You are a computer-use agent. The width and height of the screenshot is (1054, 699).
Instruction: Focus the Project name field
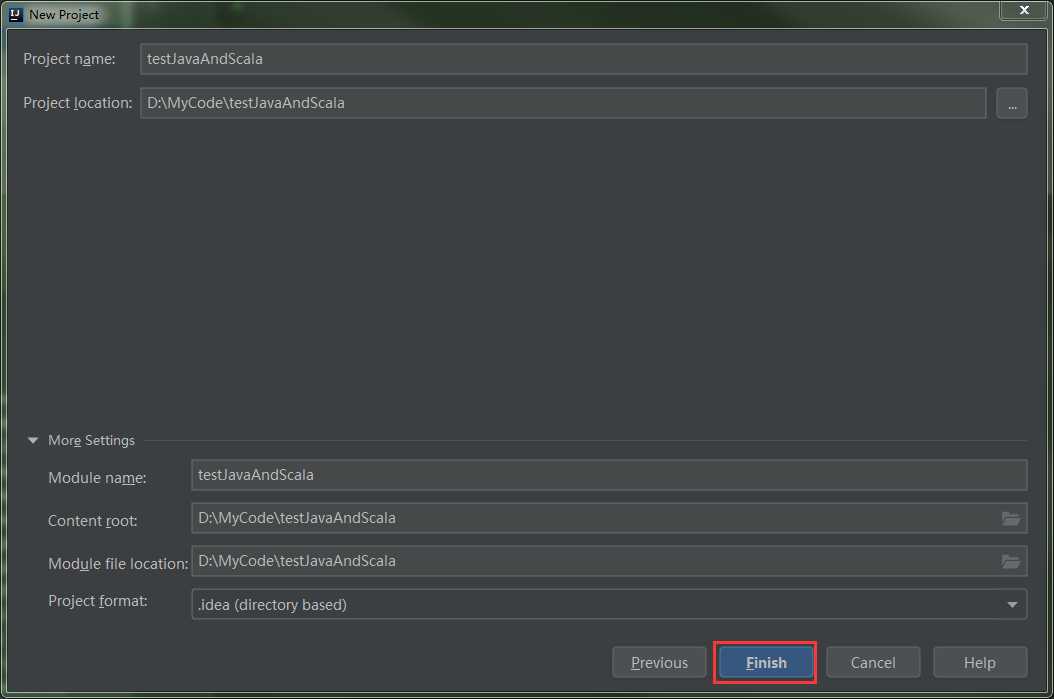pyautogui.click(x=583, y=59)
